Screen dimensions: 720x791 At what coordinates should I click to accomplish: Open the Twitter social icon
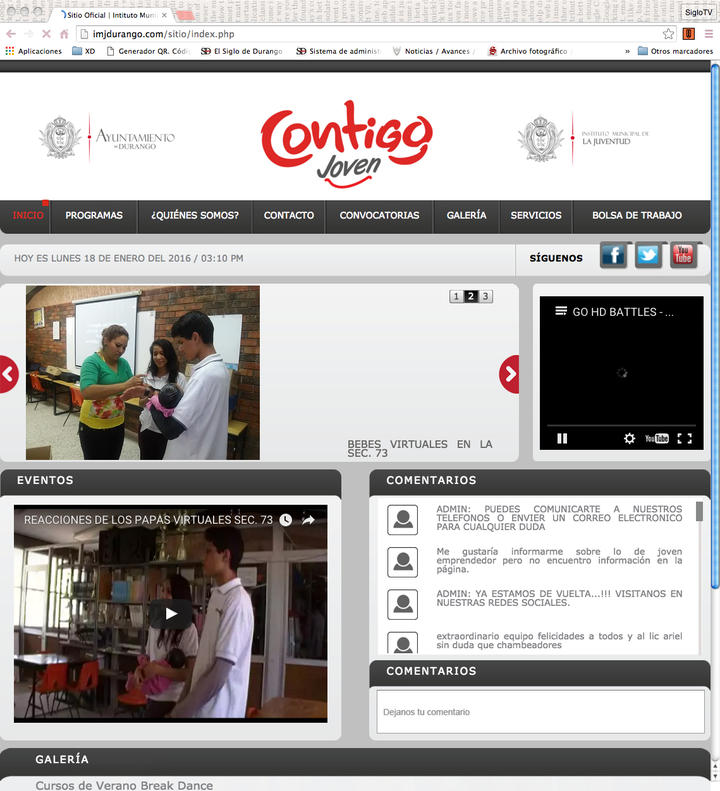pos(648,256)
